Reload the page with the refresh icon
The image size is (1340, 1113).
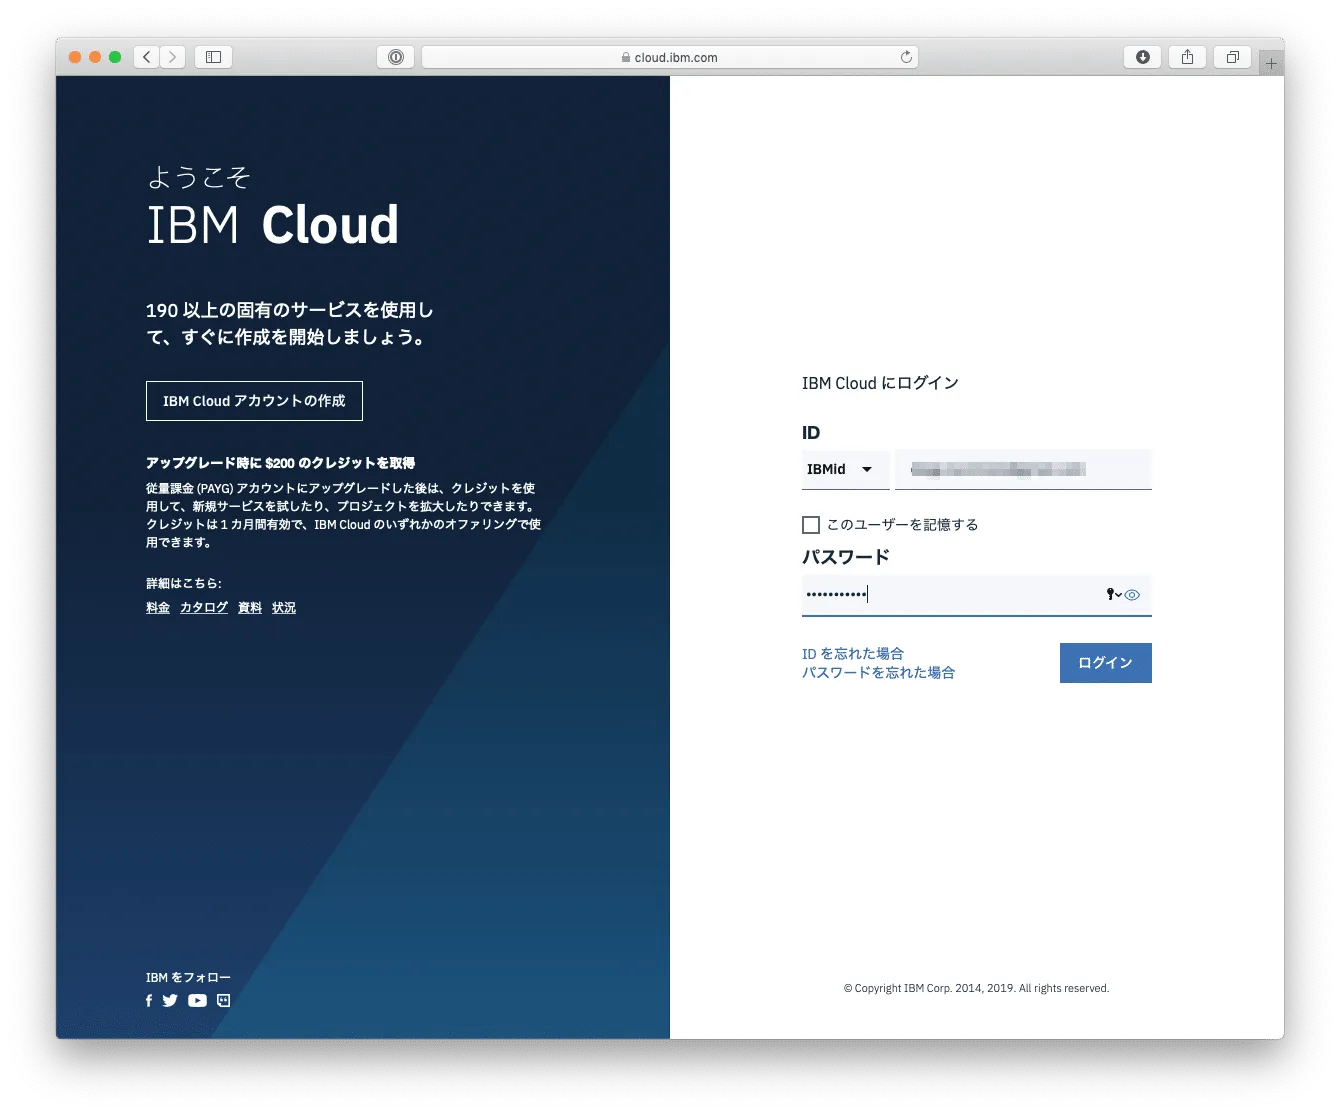point(906,57)
